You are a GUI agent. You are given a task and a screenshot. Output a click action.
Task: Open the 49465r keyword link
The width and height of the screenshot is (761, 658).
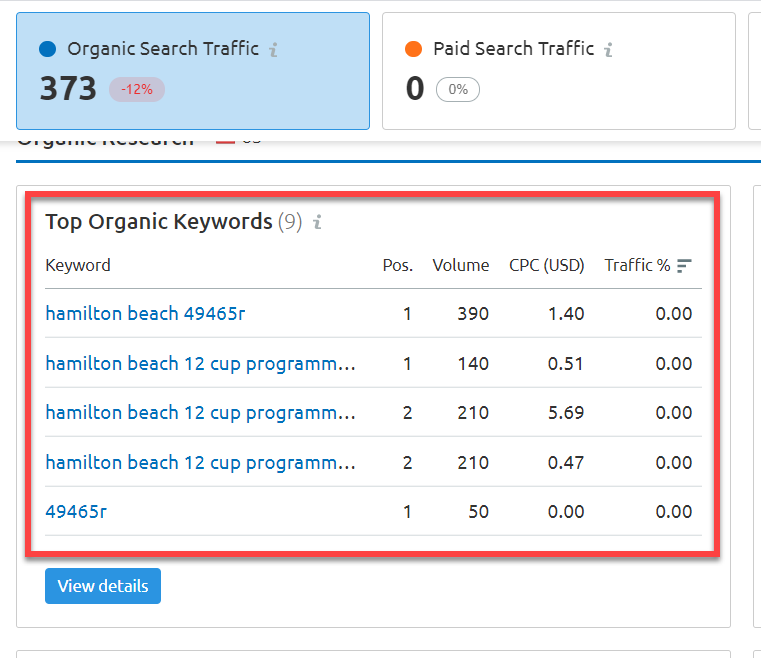pos(76,512)
